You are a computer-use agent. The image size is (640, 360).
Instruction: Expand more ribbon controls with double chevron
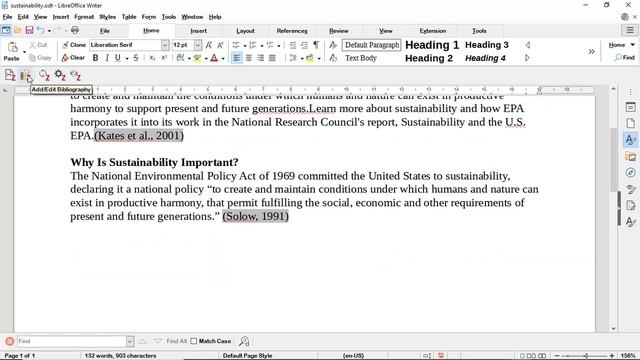coord(591,51)
